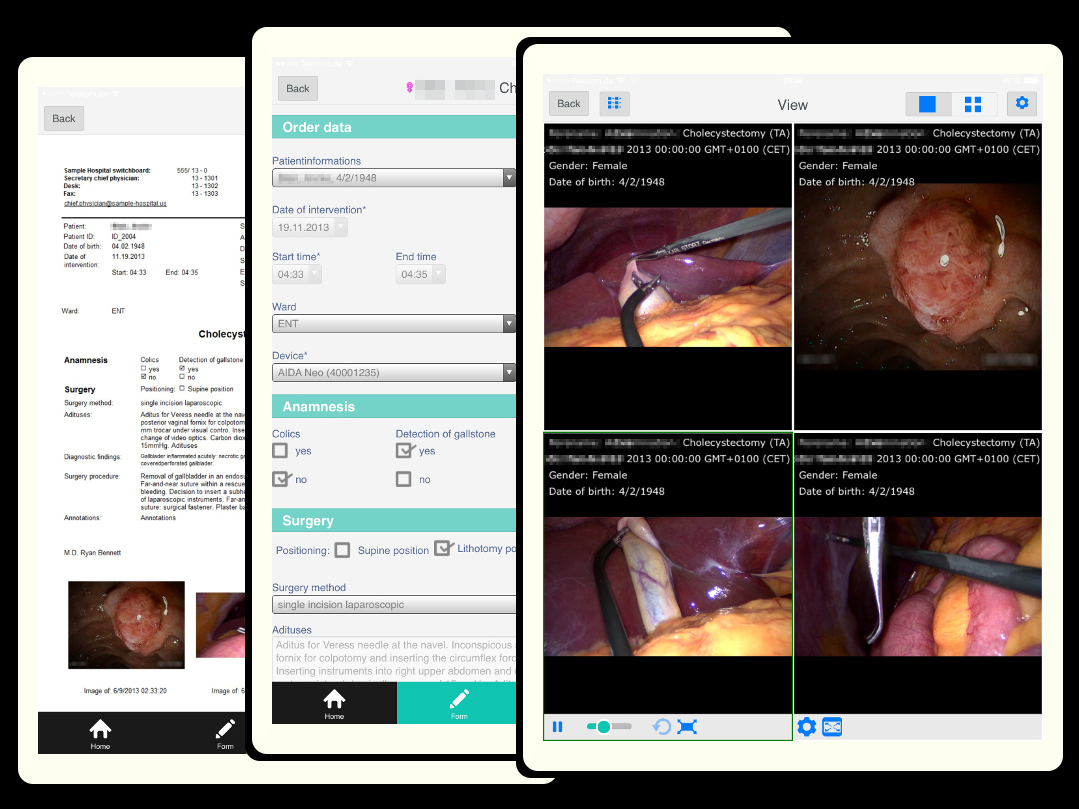Switch to four-tile grid layout
This screenshot has width=1079, height=809.
click(x=972, y=104)
